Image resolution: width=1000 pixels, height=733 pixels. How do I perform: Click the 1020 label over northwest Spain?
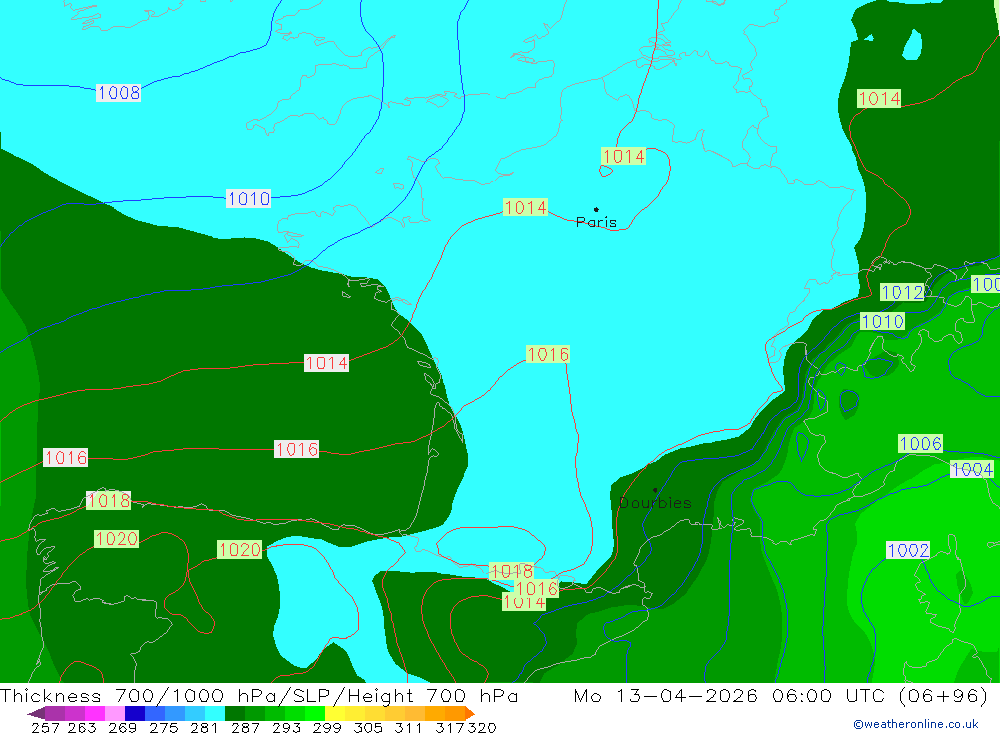coord(116,538)
